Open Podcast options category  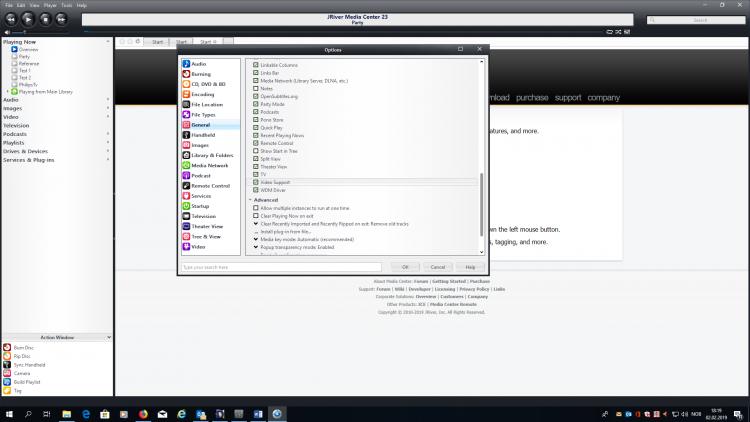(201, 176)
